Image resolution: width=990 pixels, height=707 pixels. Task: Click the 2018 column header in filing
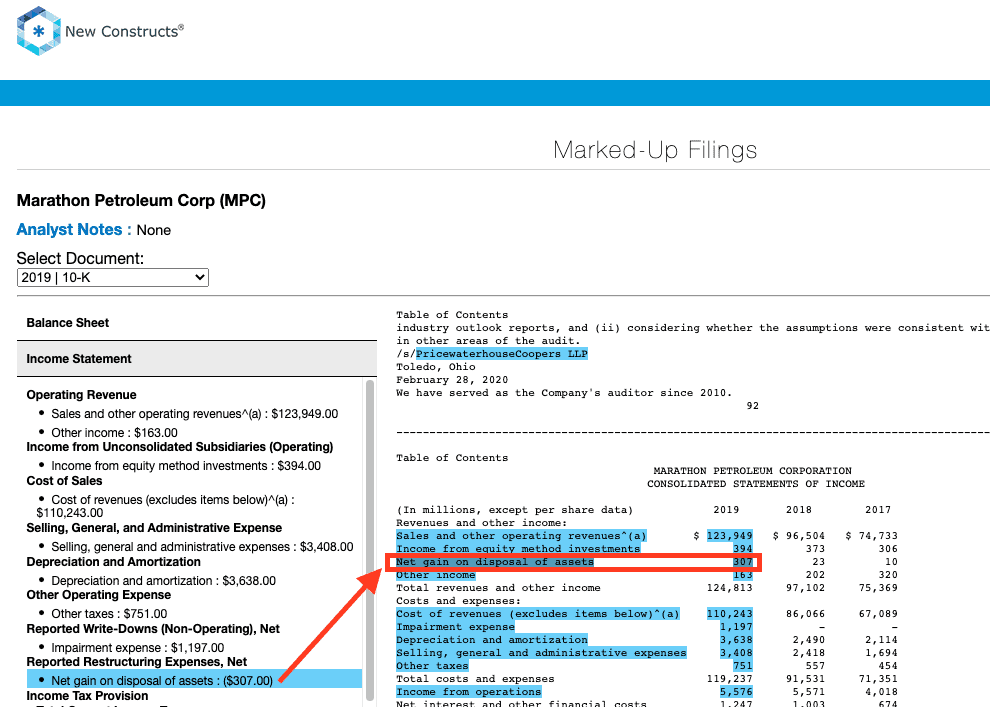point(799,510)
